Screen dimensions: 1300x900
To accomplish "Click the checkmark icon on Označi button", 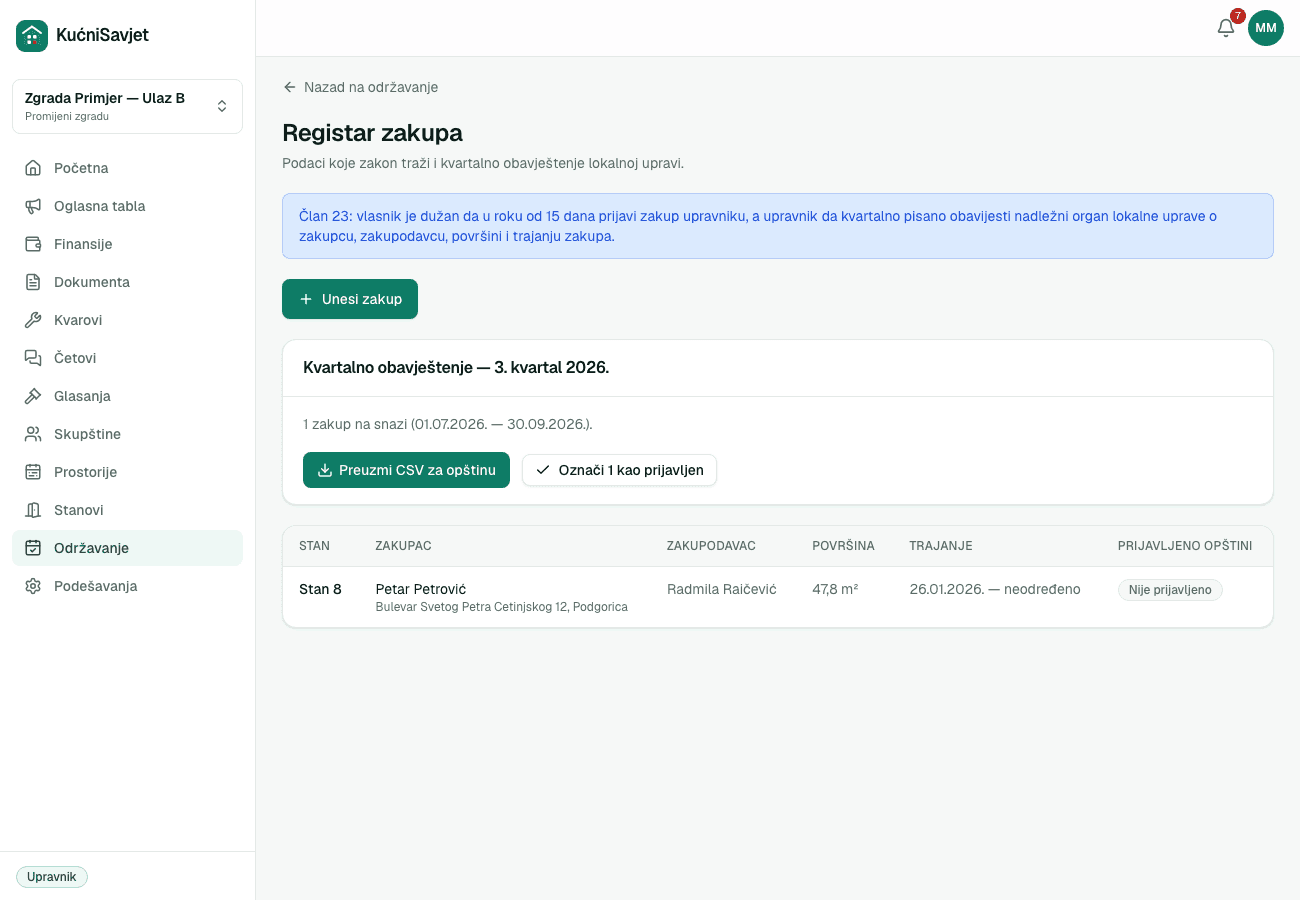I will [543, 470].
